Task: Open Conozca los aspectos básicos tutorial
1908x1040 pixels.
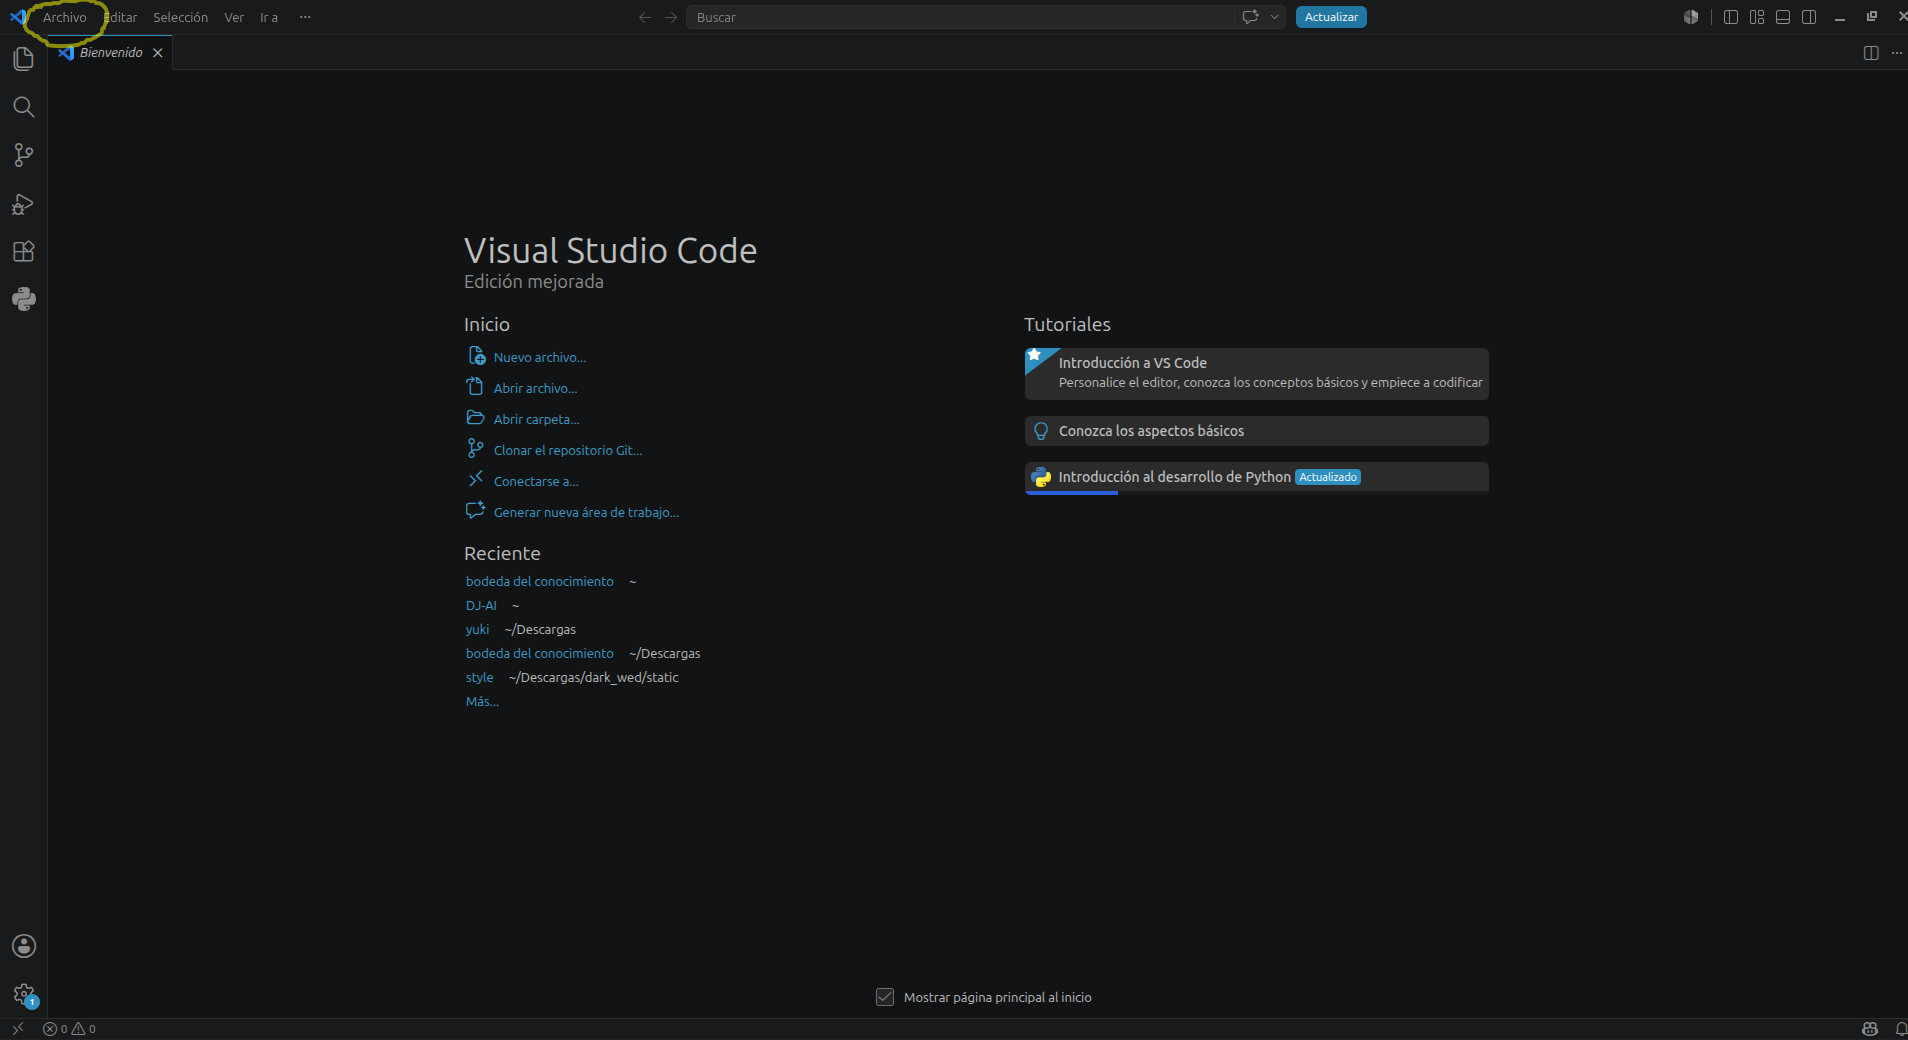Action: [x=1257, y=431]
